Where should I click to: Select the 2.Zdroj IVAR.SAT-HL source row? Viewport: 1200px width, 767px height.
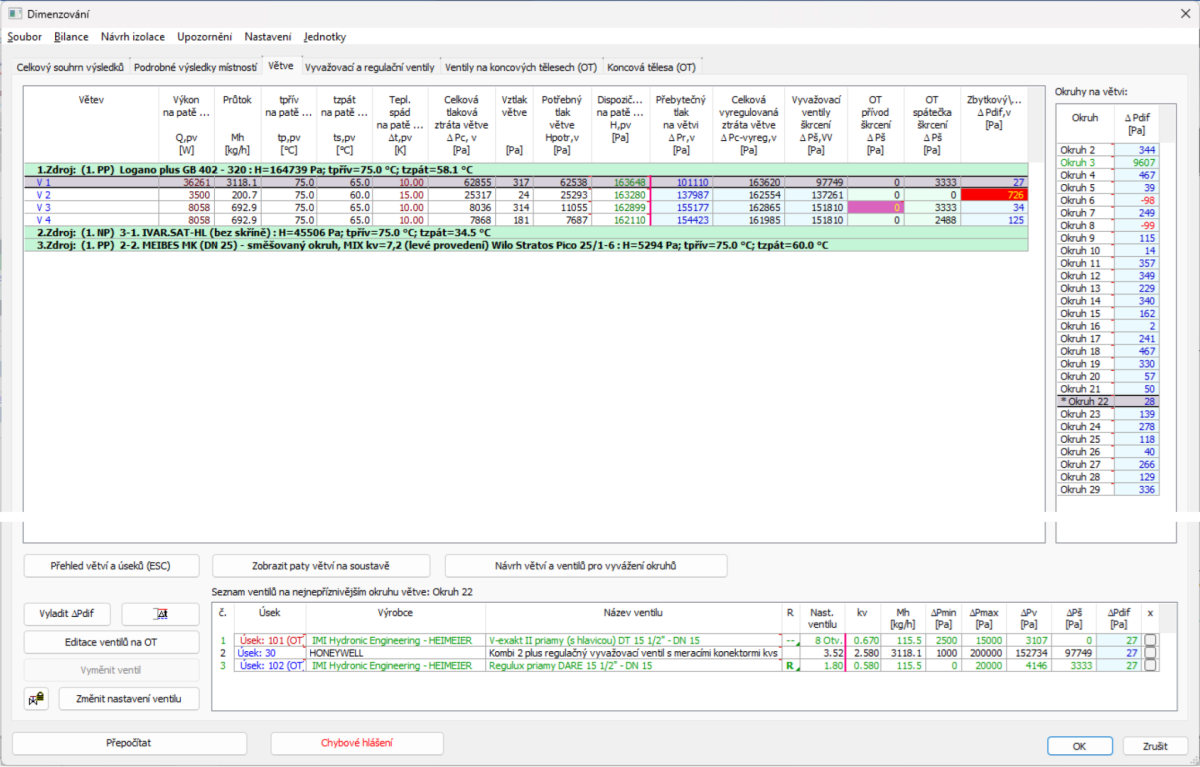[525, 232]
